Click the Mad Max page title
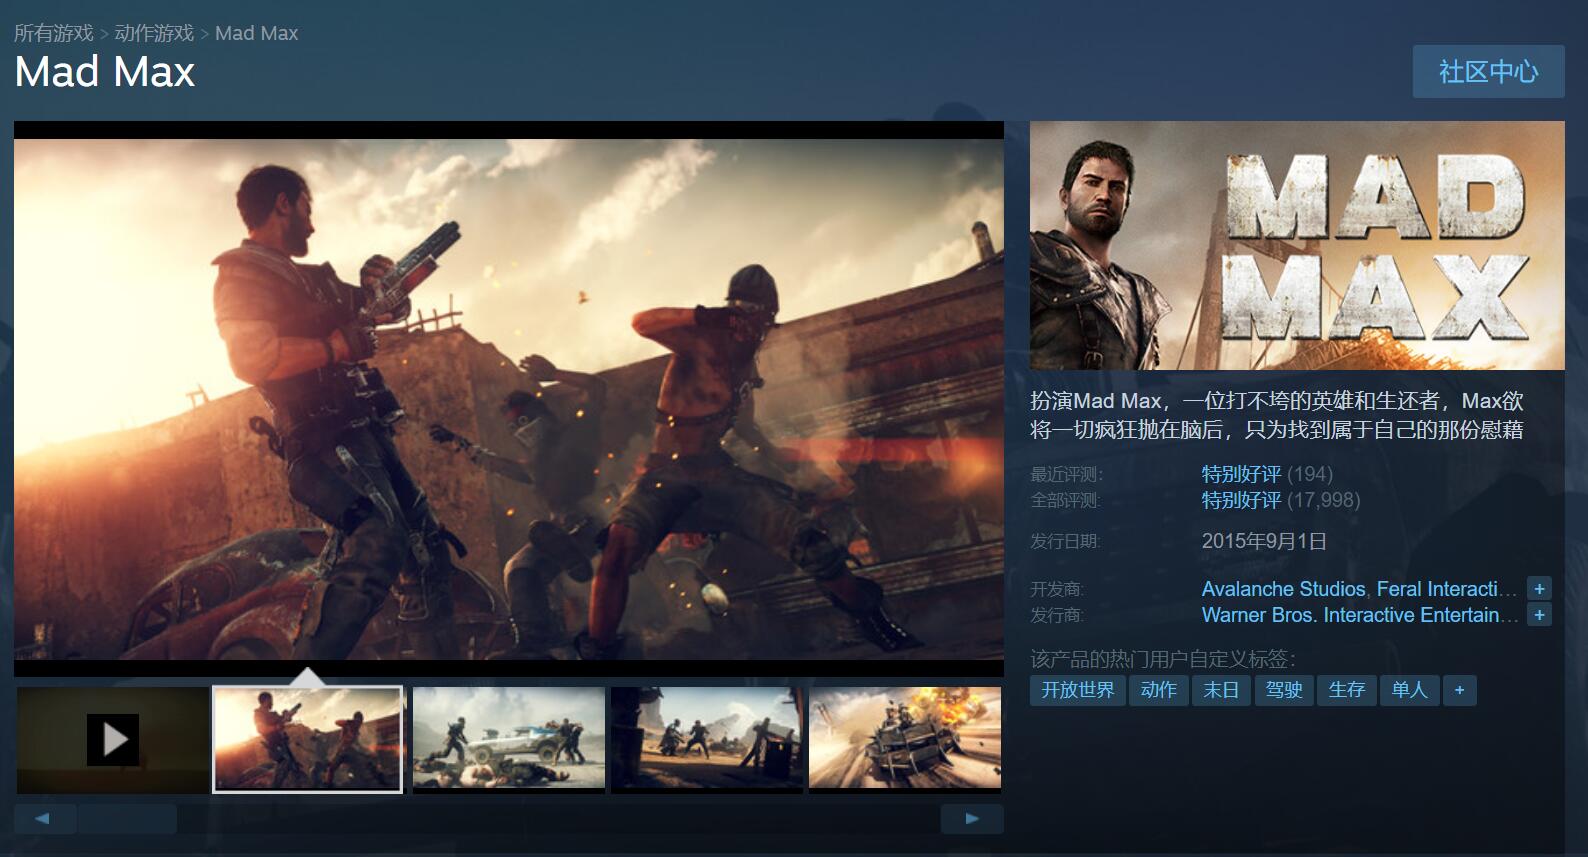The image size is (1588, 857). (105, 72)
